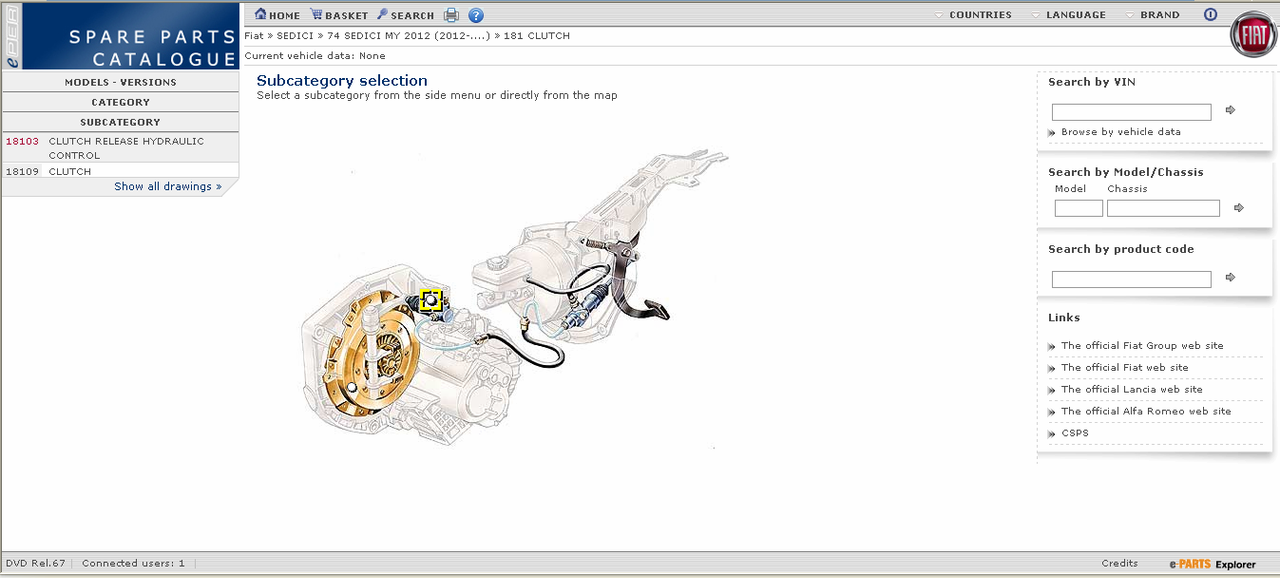Open the BASKET
This screenshot has height=578, width=1280.
pos(339,15)
